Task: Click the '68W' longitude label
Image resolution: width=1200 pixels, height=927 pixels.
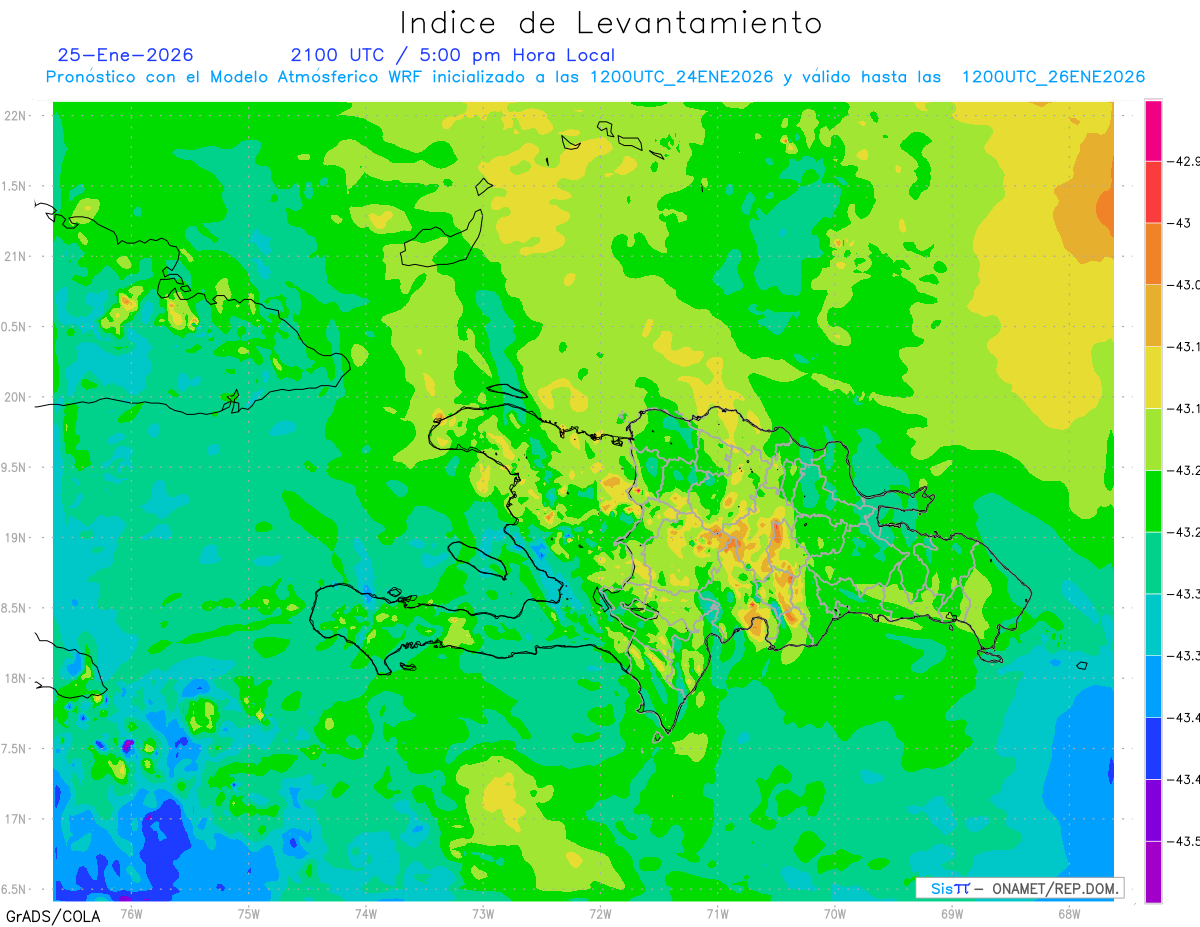Action: pyautogui.click(x=1069, y=913)
